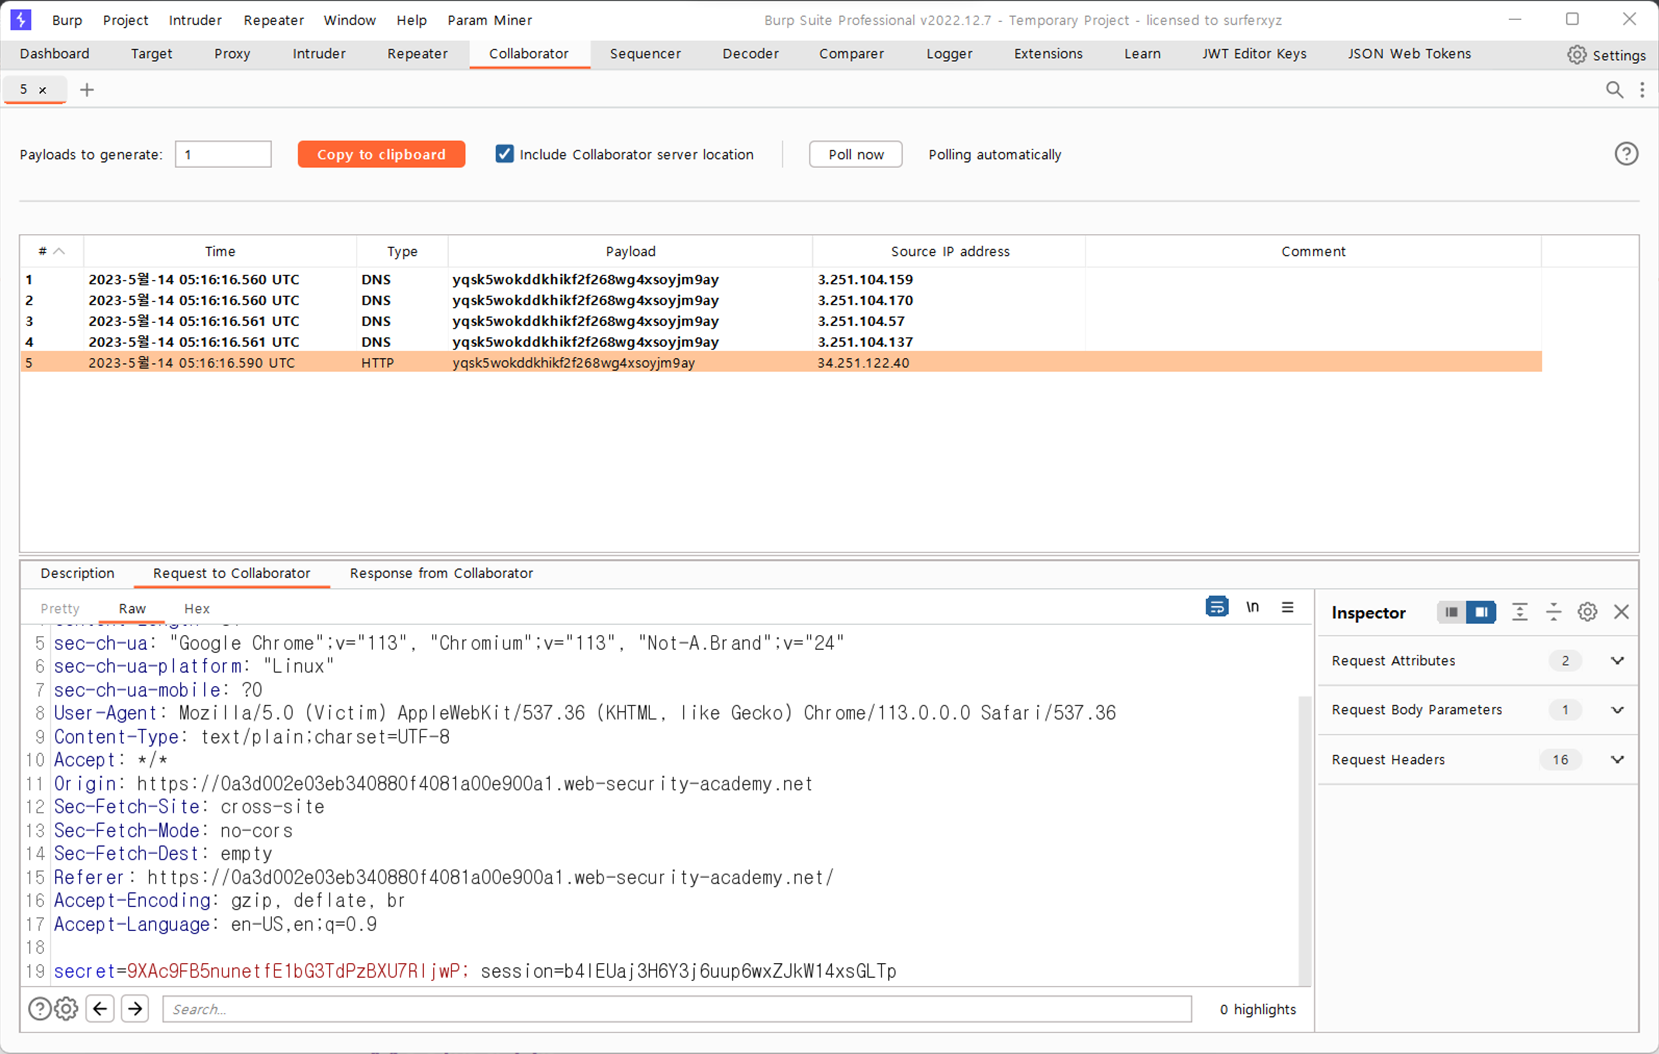The image size is (1659, 1054).
Task: Toggle Include Collaborator server location checkbox
Action: click(504, 154)
